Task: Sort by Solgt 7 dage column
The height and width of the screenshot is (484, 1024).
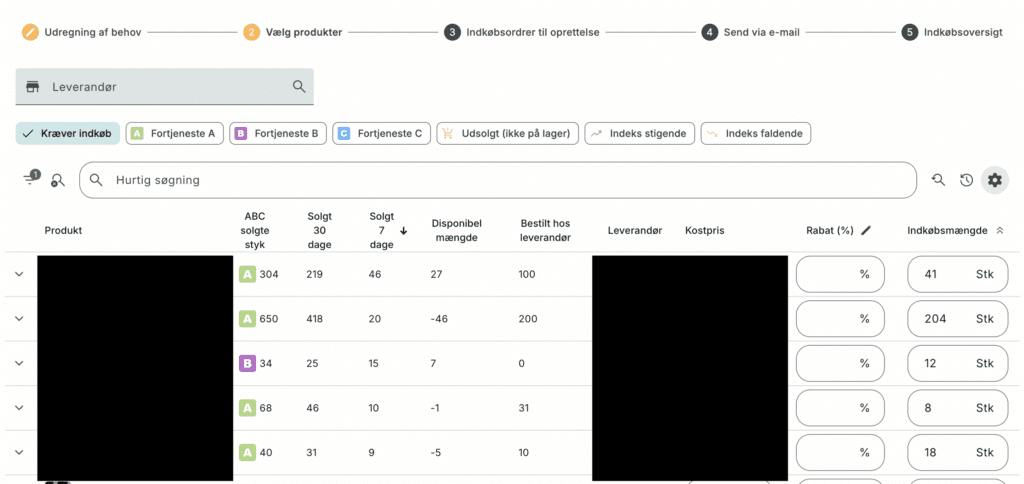Action: pyautogui.click(x=382, y=230)
